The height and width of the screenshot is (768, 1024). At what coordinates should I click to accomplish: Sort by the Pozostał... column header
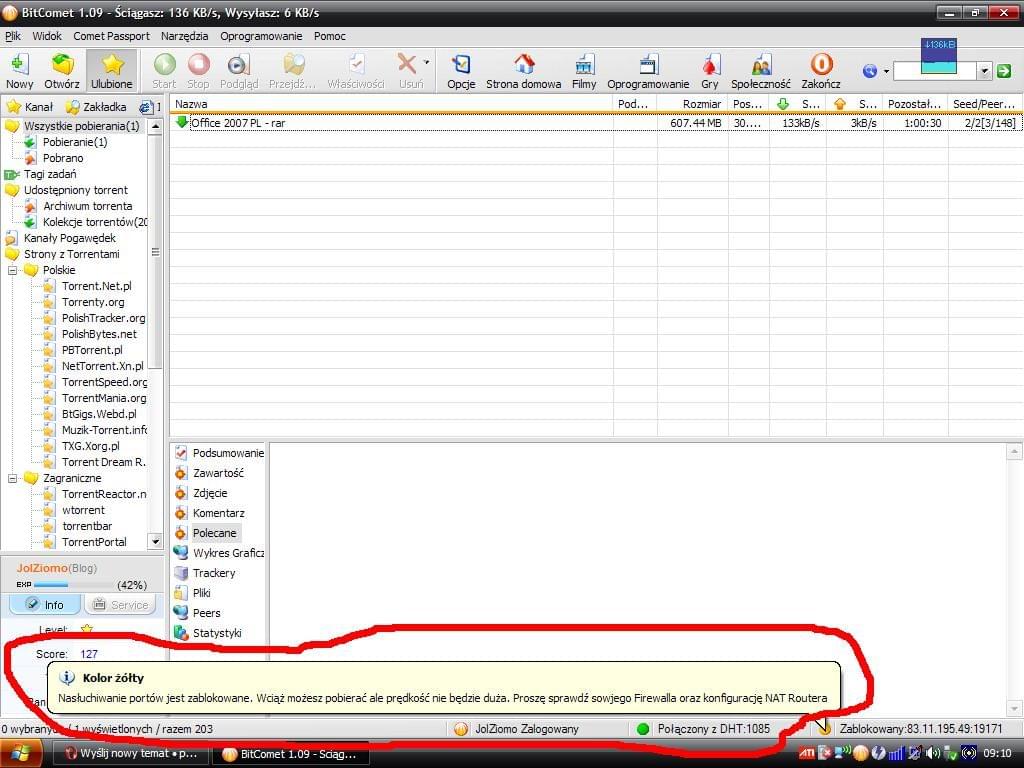(915, 104)
